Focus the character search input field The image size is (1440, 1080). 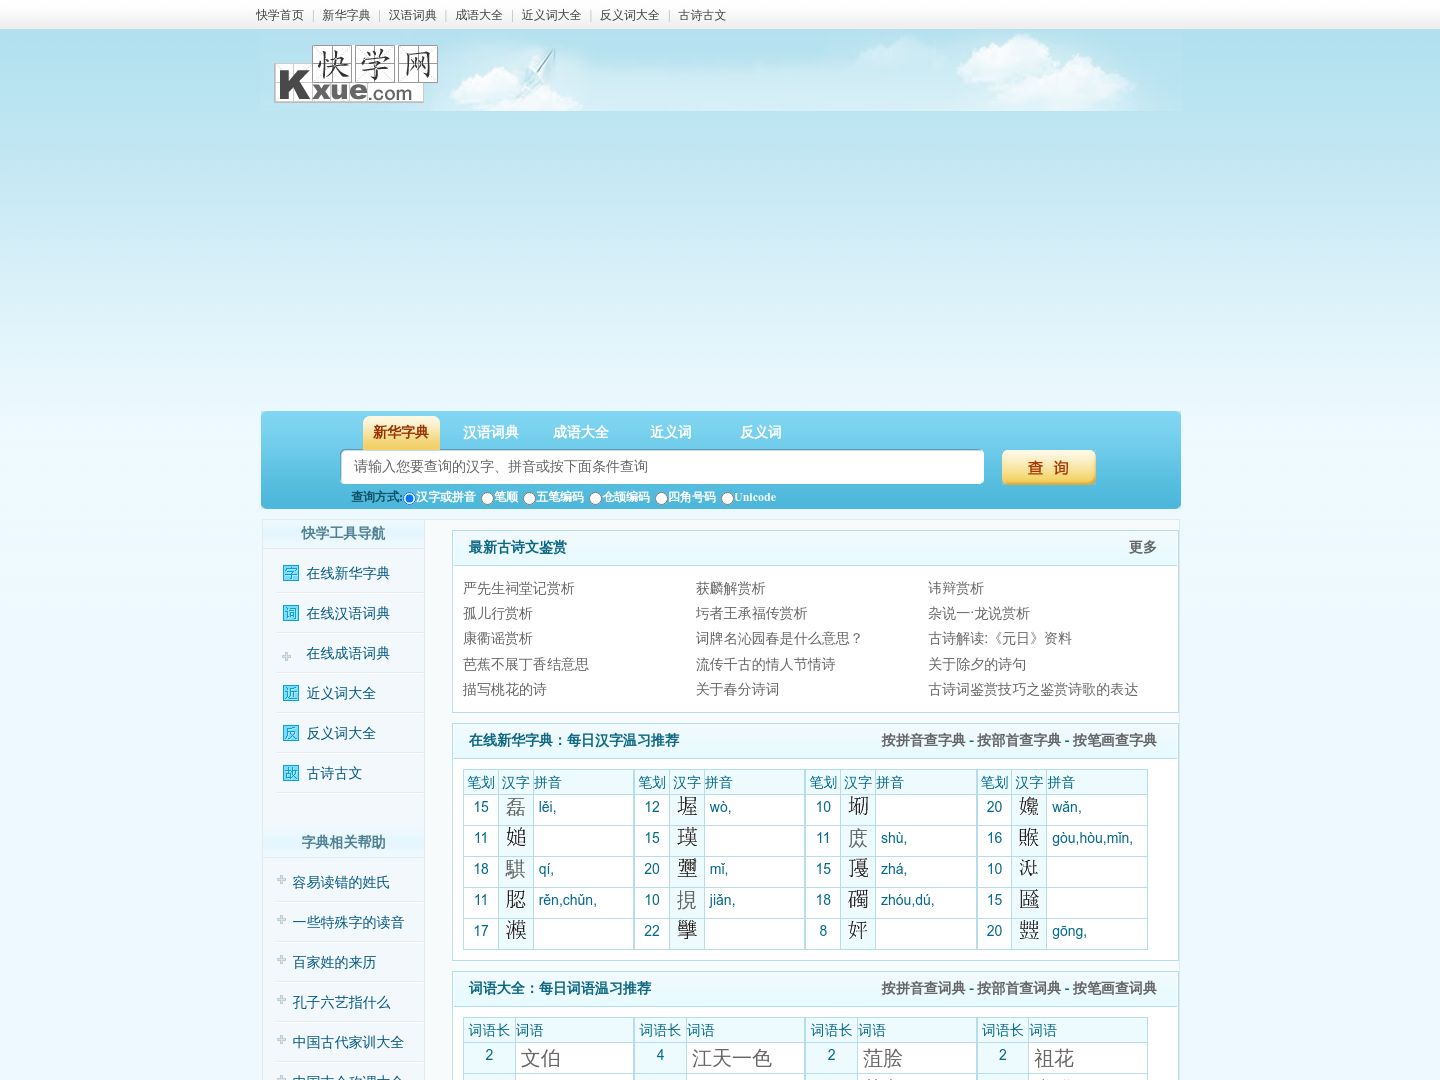tap(662, 467)
